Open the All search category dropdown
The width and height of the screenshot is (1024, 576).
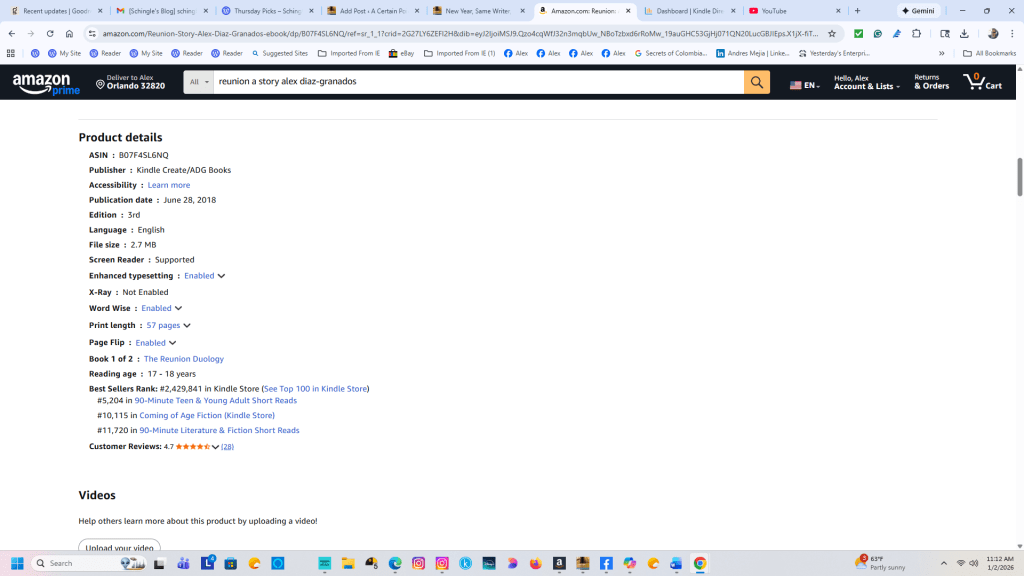198,82
